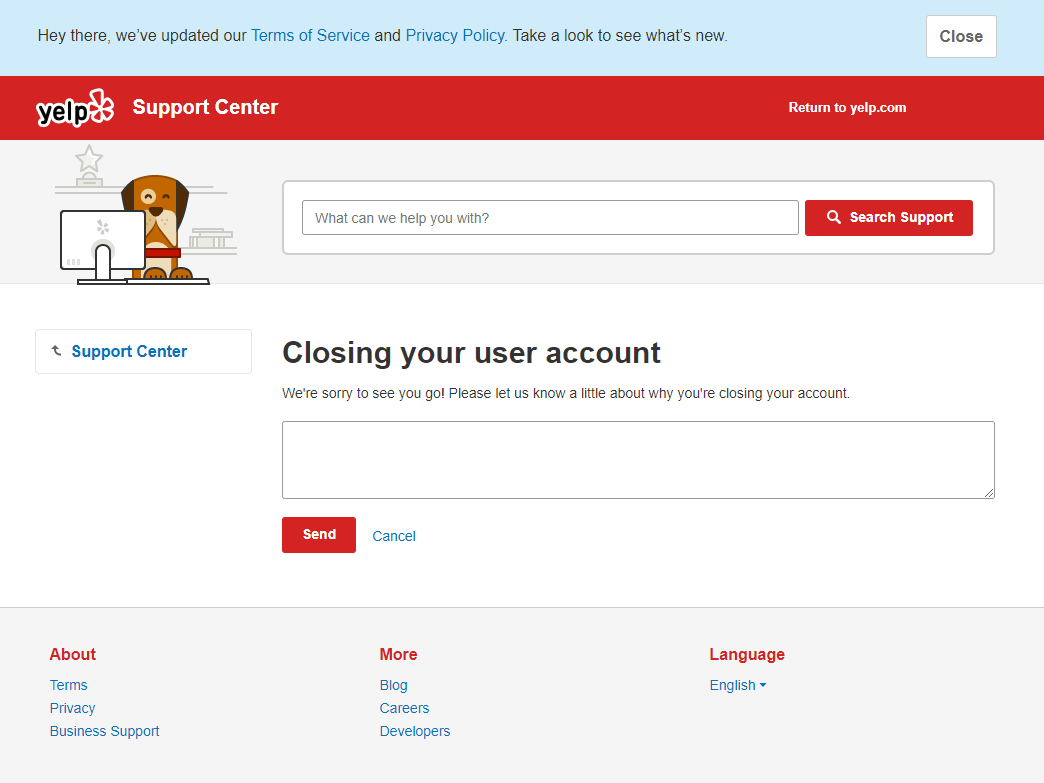Viewport: 1044px width, 783px height.
Task: Open the Terms footer link
Action: (69, 685)
